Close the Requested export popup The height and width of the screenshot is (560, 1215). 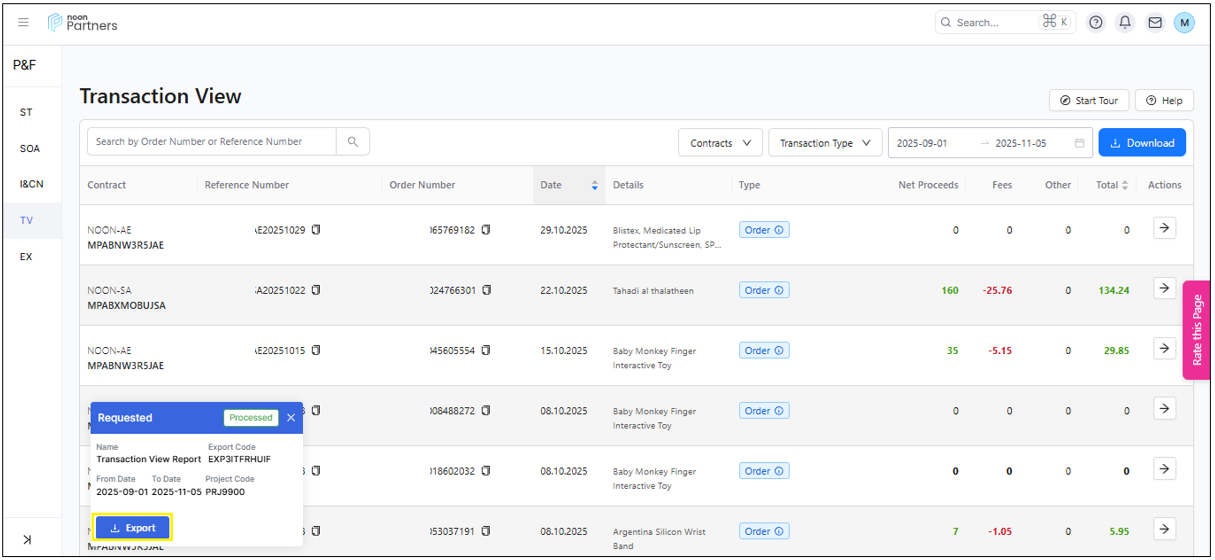pos(291,418)
